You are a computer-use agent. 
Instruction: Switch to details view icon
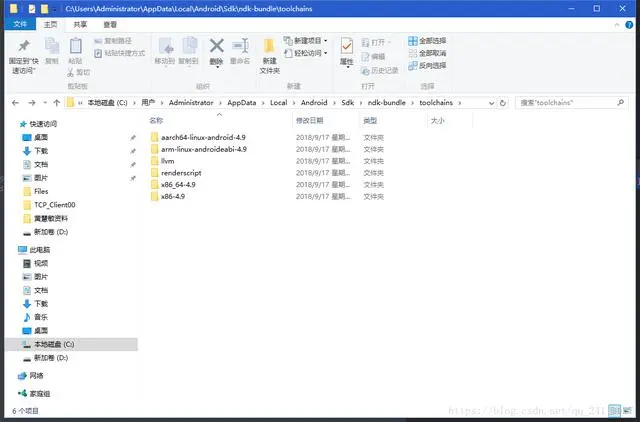[x=614, y=411]
